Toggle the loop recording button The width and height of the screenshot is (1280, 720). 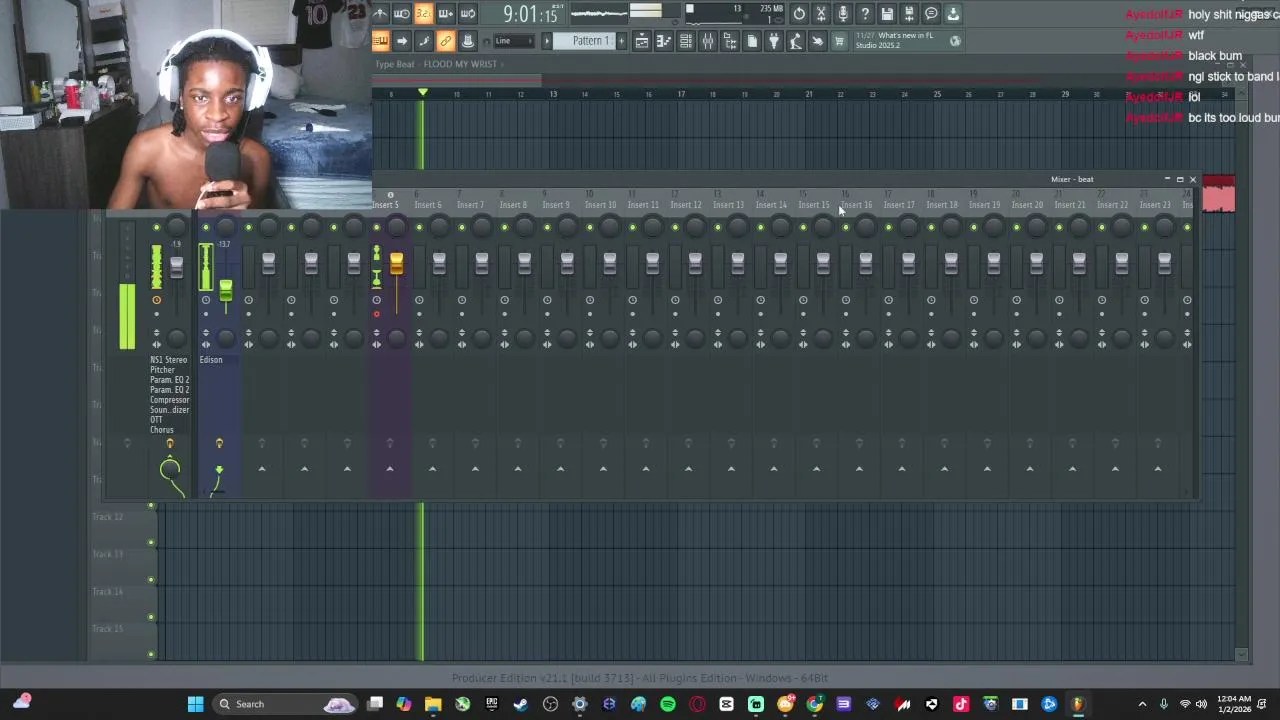tap(468, 14)
